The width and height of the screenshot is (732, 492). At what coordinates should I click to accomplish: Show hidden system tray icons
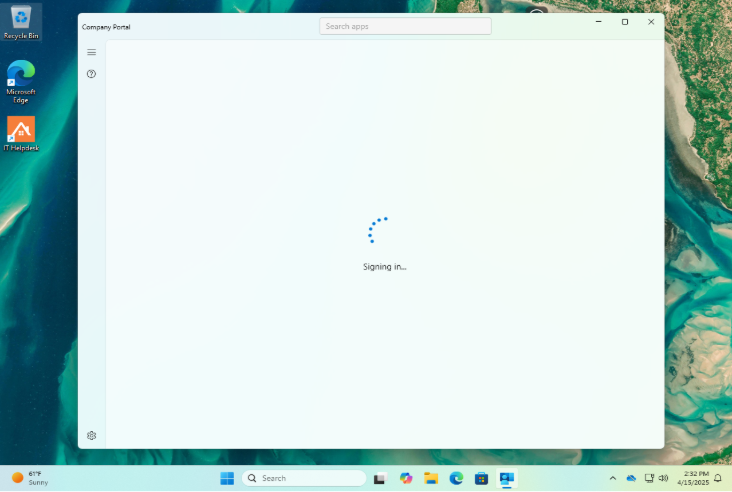(612, 478)
